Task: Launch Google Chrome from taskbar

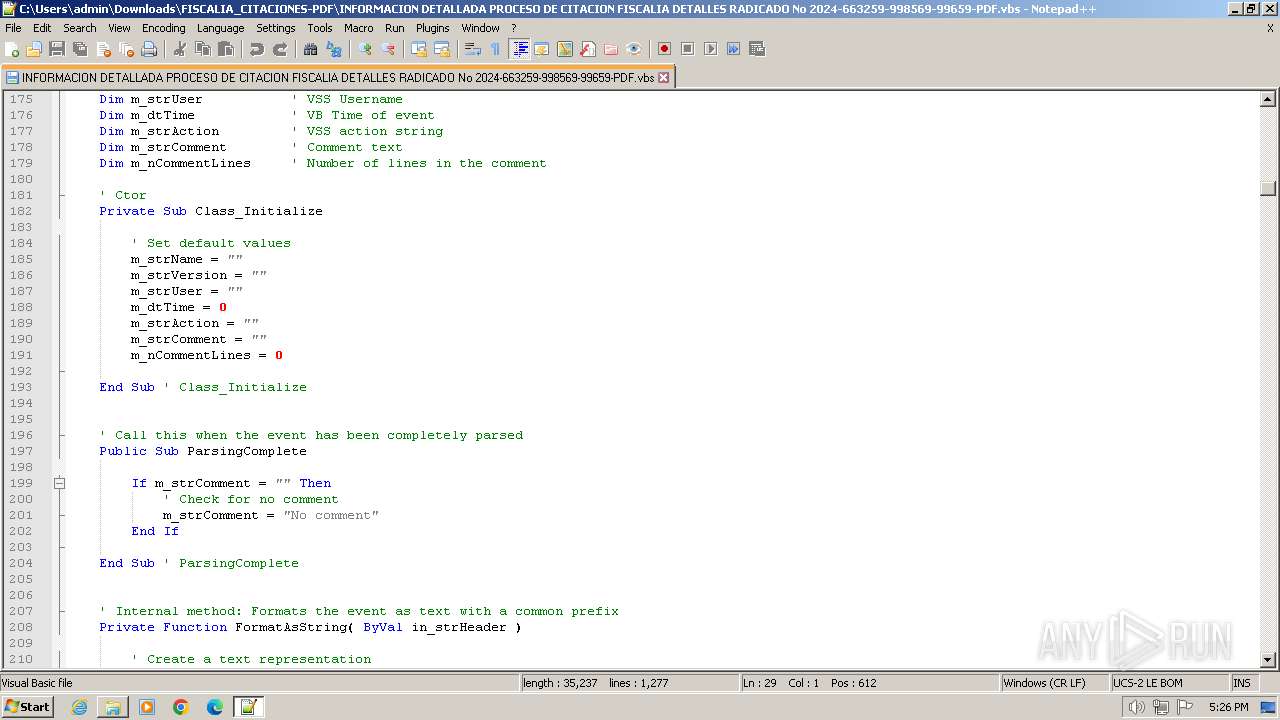Action: tap(181, 707)
